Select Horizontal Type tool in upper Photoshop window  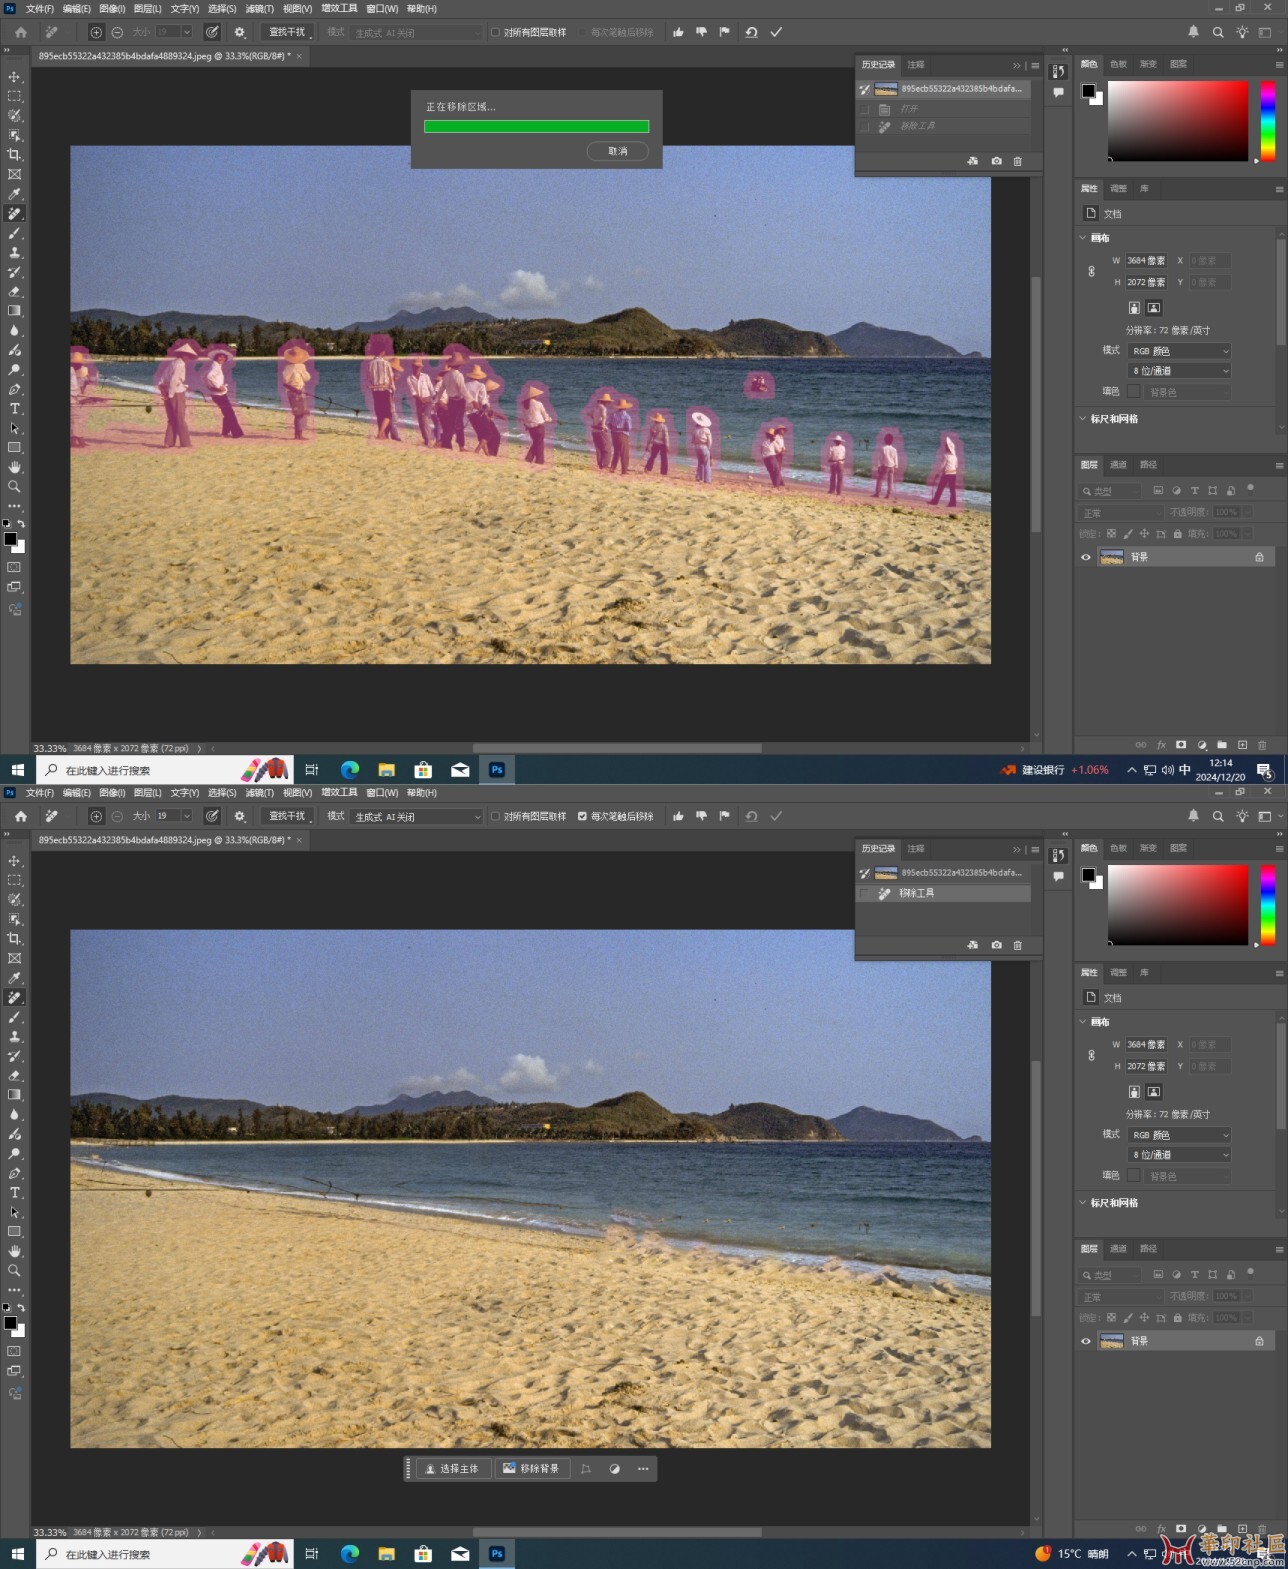point(14,409)
